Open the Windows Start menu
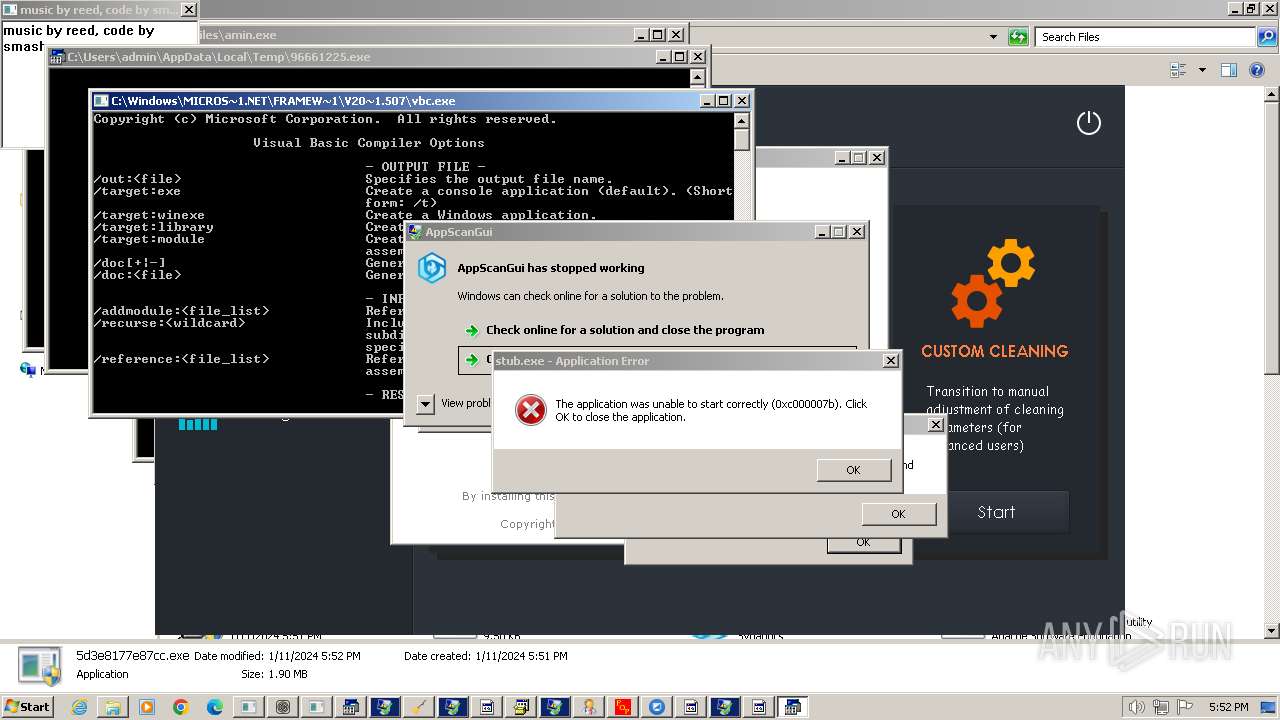 27,707
